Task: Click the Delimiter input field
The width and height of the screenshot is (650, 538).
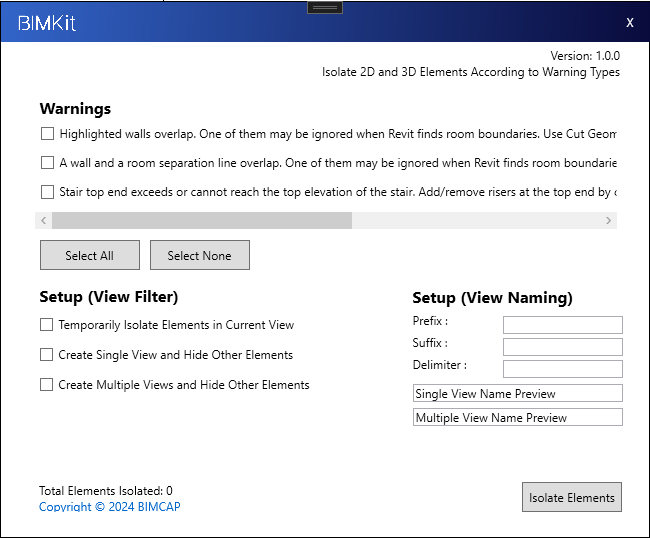Action: click(563, 369)
